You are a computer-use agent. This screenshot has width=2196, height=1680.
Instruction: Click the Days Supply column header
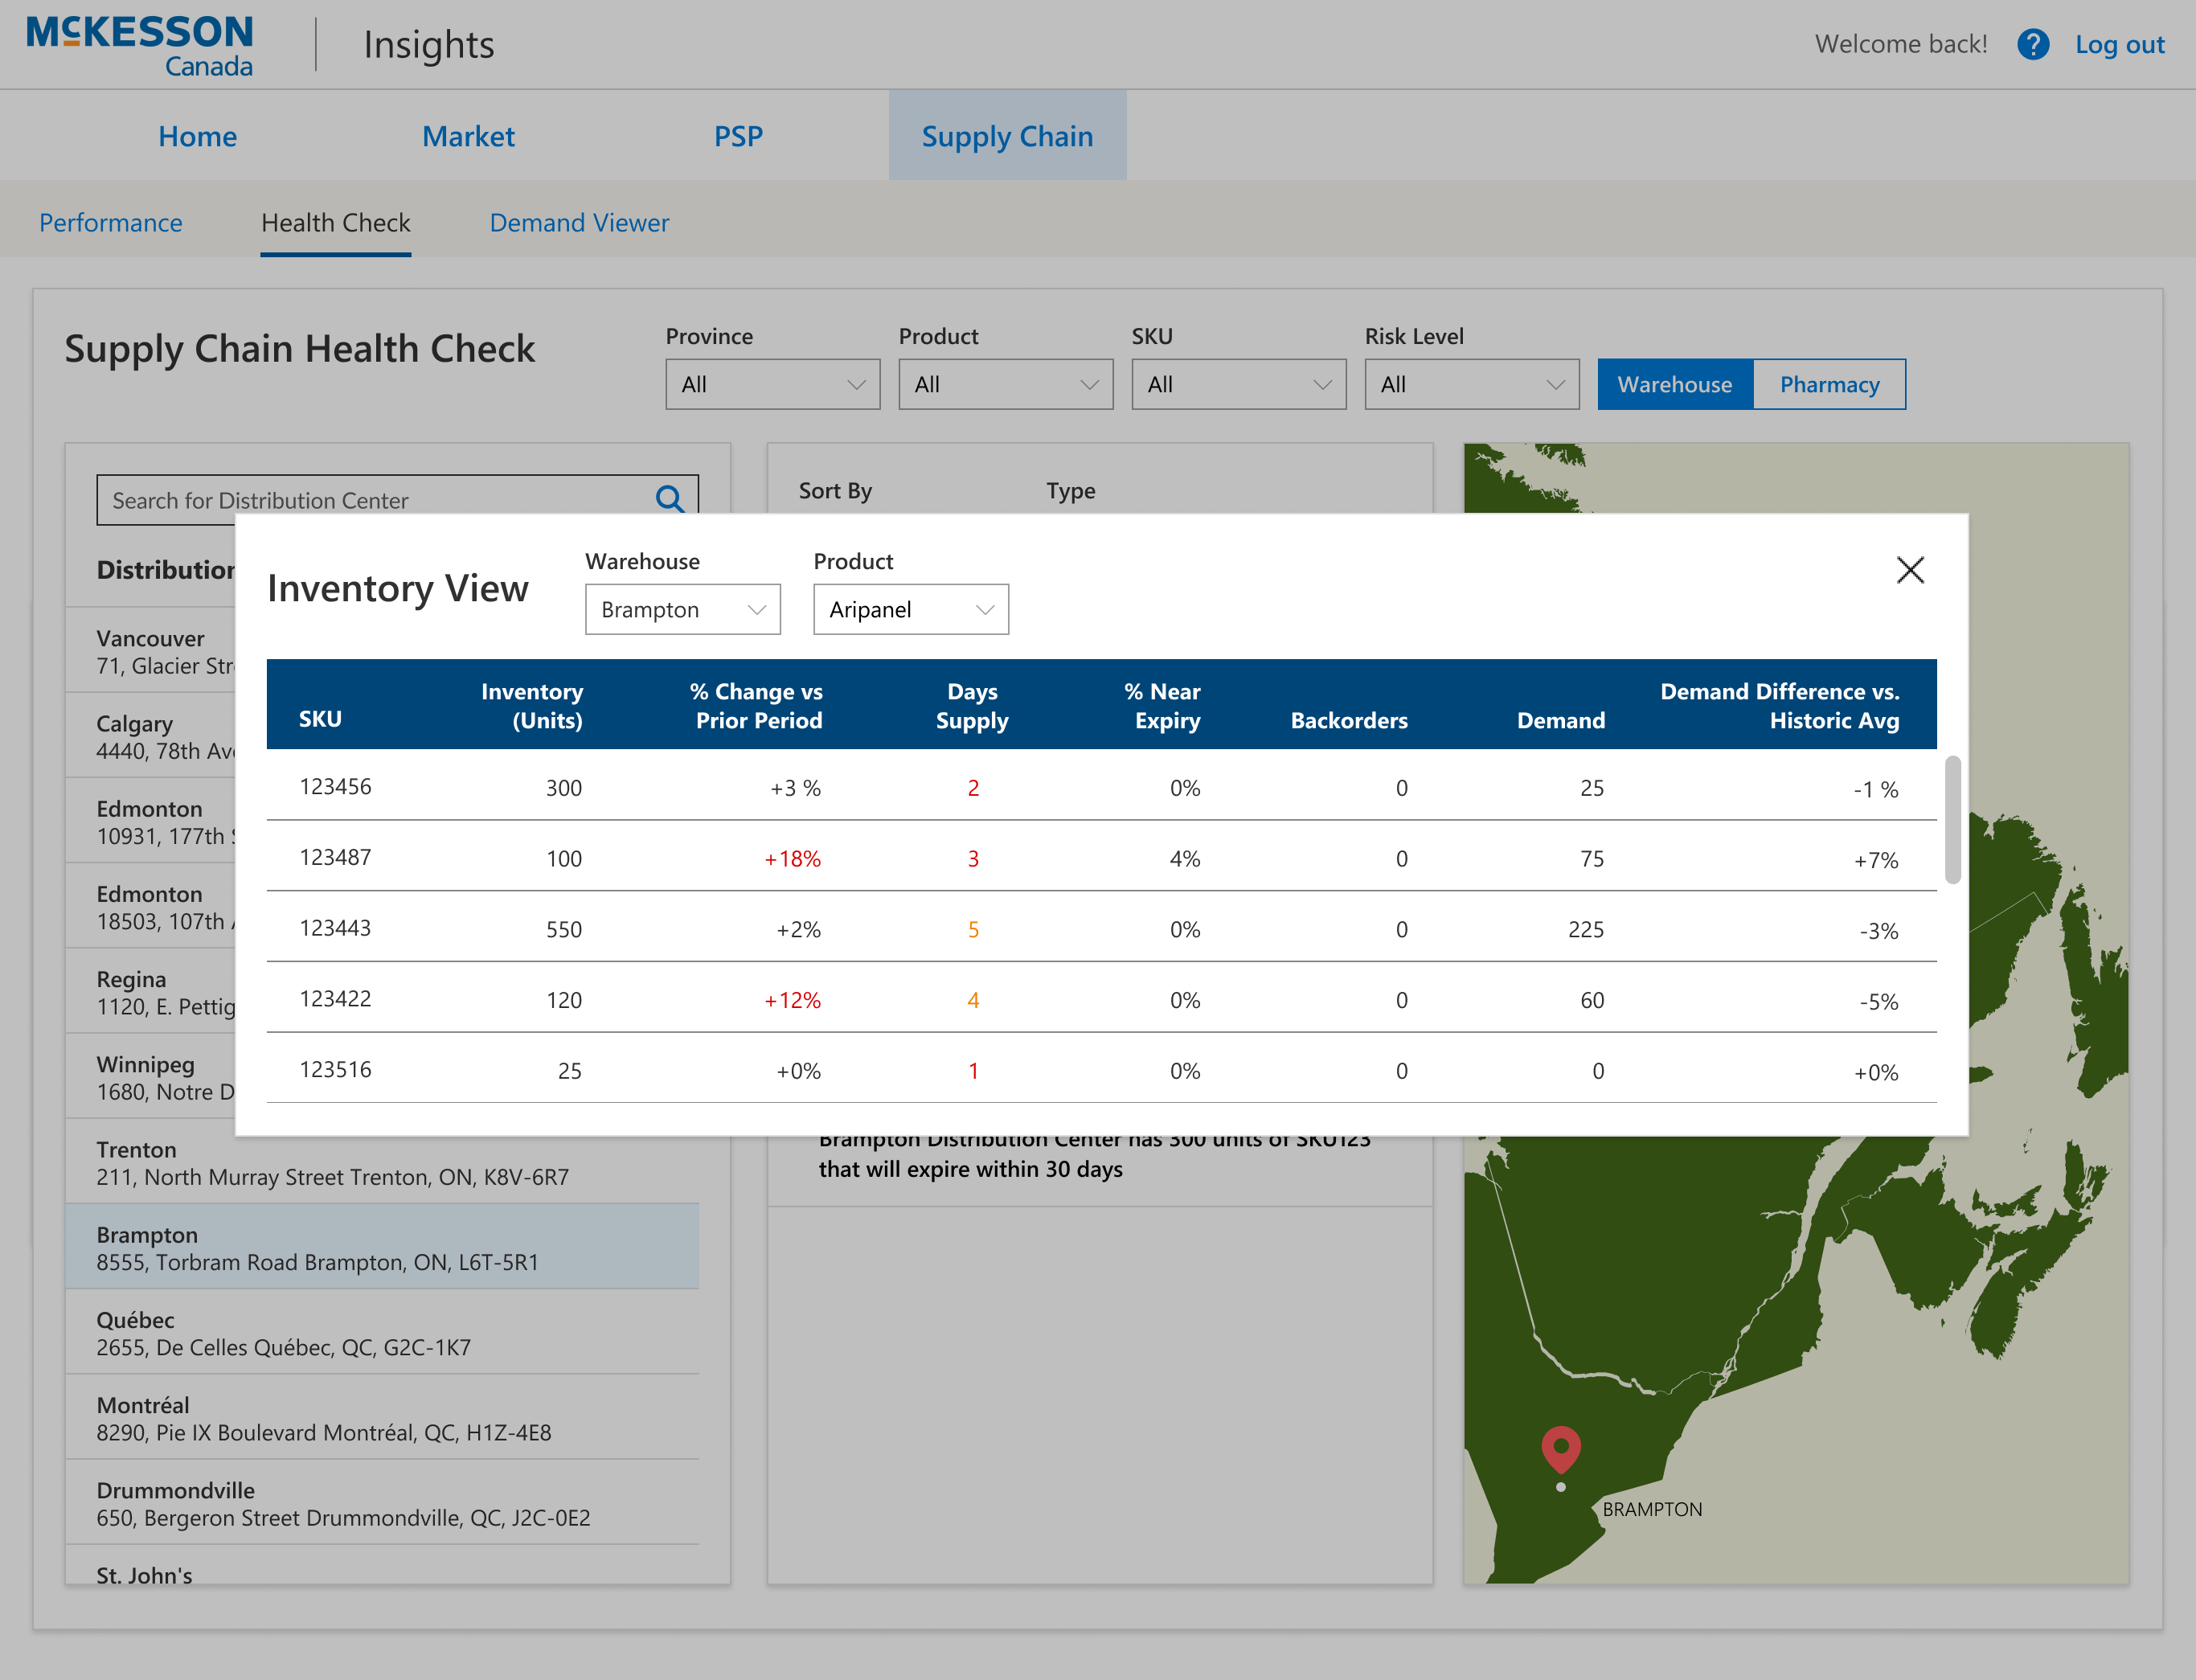point(971,705)
